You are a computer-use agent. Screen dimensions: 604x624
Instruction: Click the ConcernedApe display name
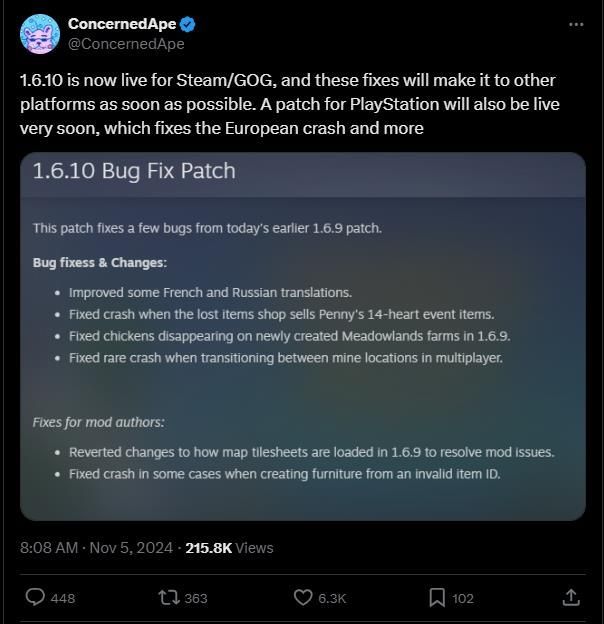pos(122,24)
